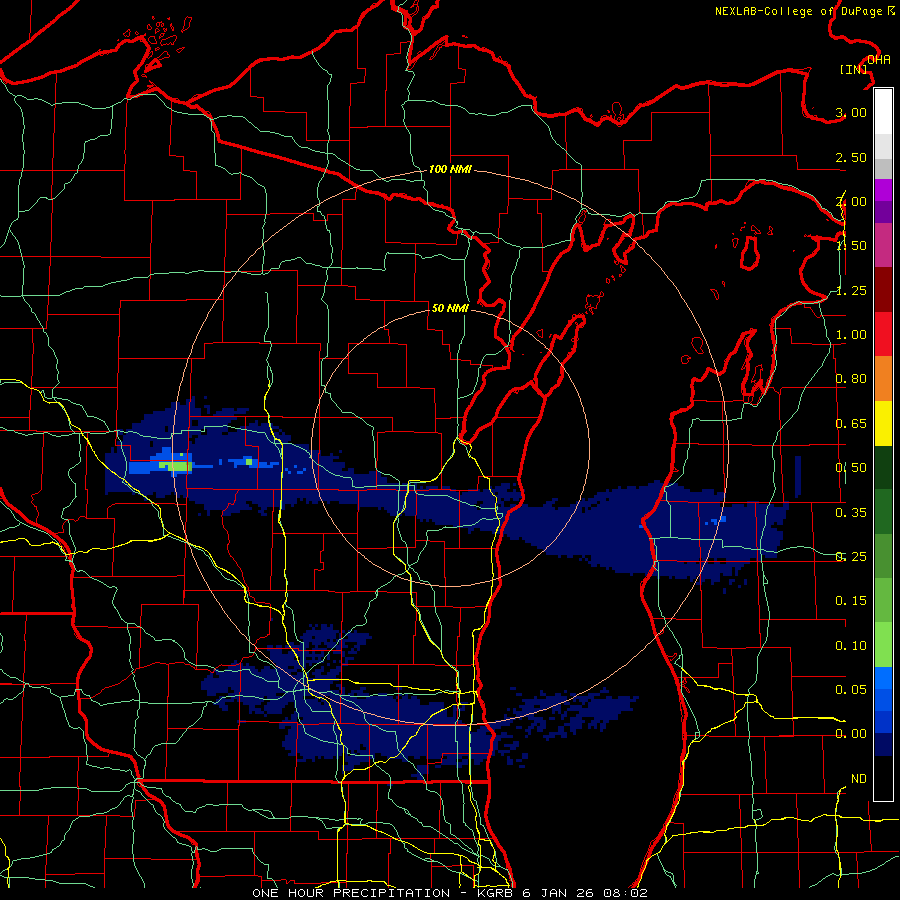The width and height of the screenshot is (900, 900).
Task: Click the 0.05 legend value
Action: pos(851,689)
